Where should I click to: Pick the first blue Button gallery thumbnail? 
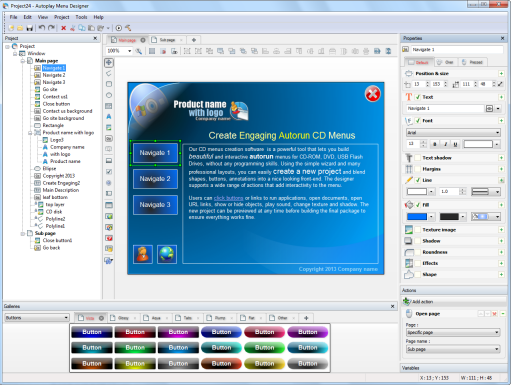92,332
